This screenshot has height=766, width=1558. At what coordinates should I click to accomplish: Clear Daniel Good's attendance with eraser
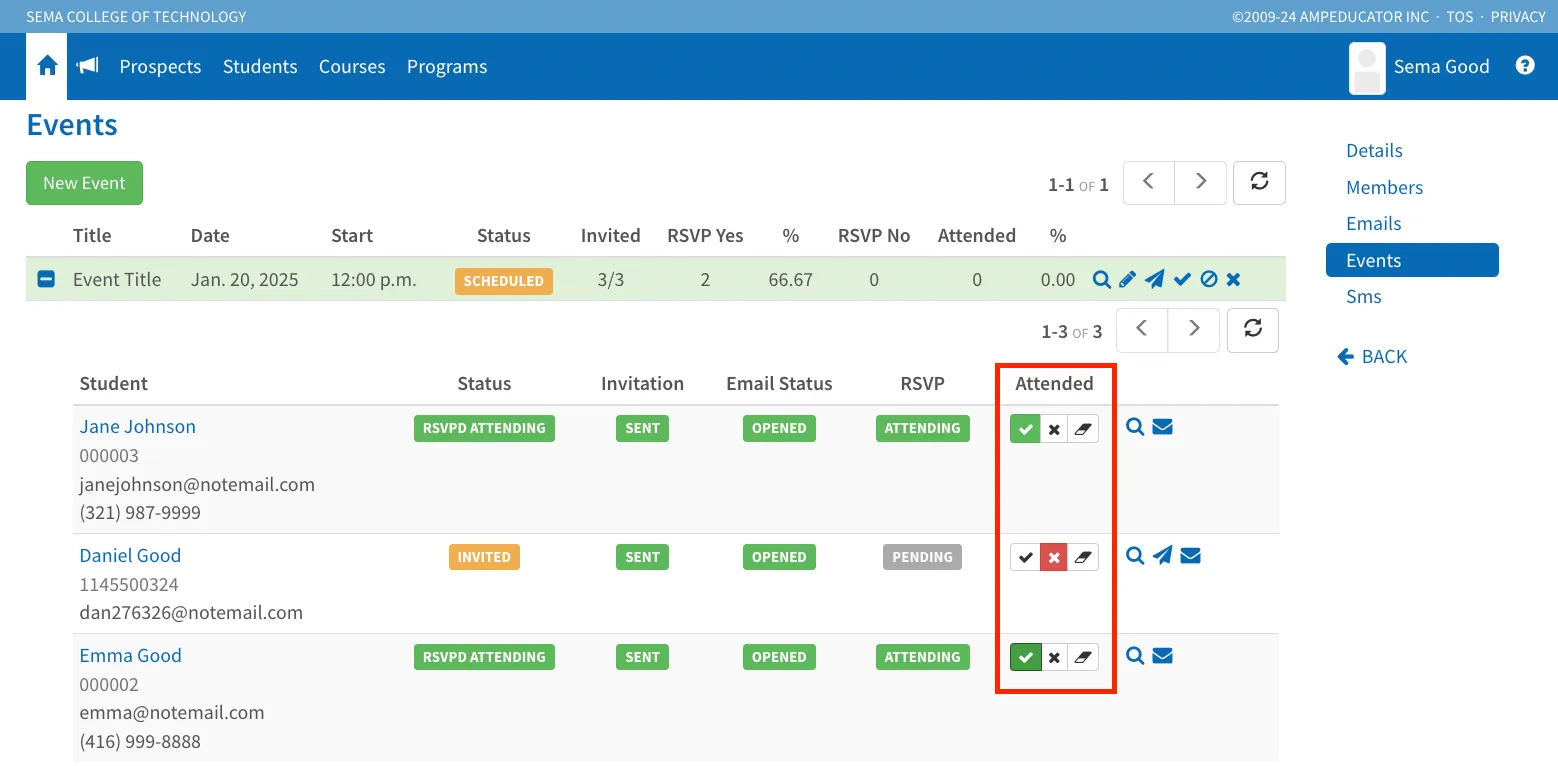point(1083,557)
